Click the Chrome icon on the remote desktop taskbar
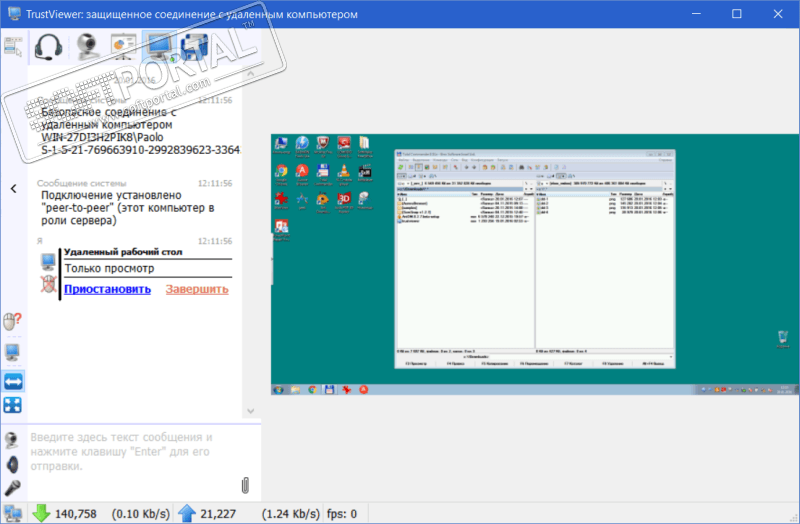The image size is (800, 524). (x=312, y=390)
